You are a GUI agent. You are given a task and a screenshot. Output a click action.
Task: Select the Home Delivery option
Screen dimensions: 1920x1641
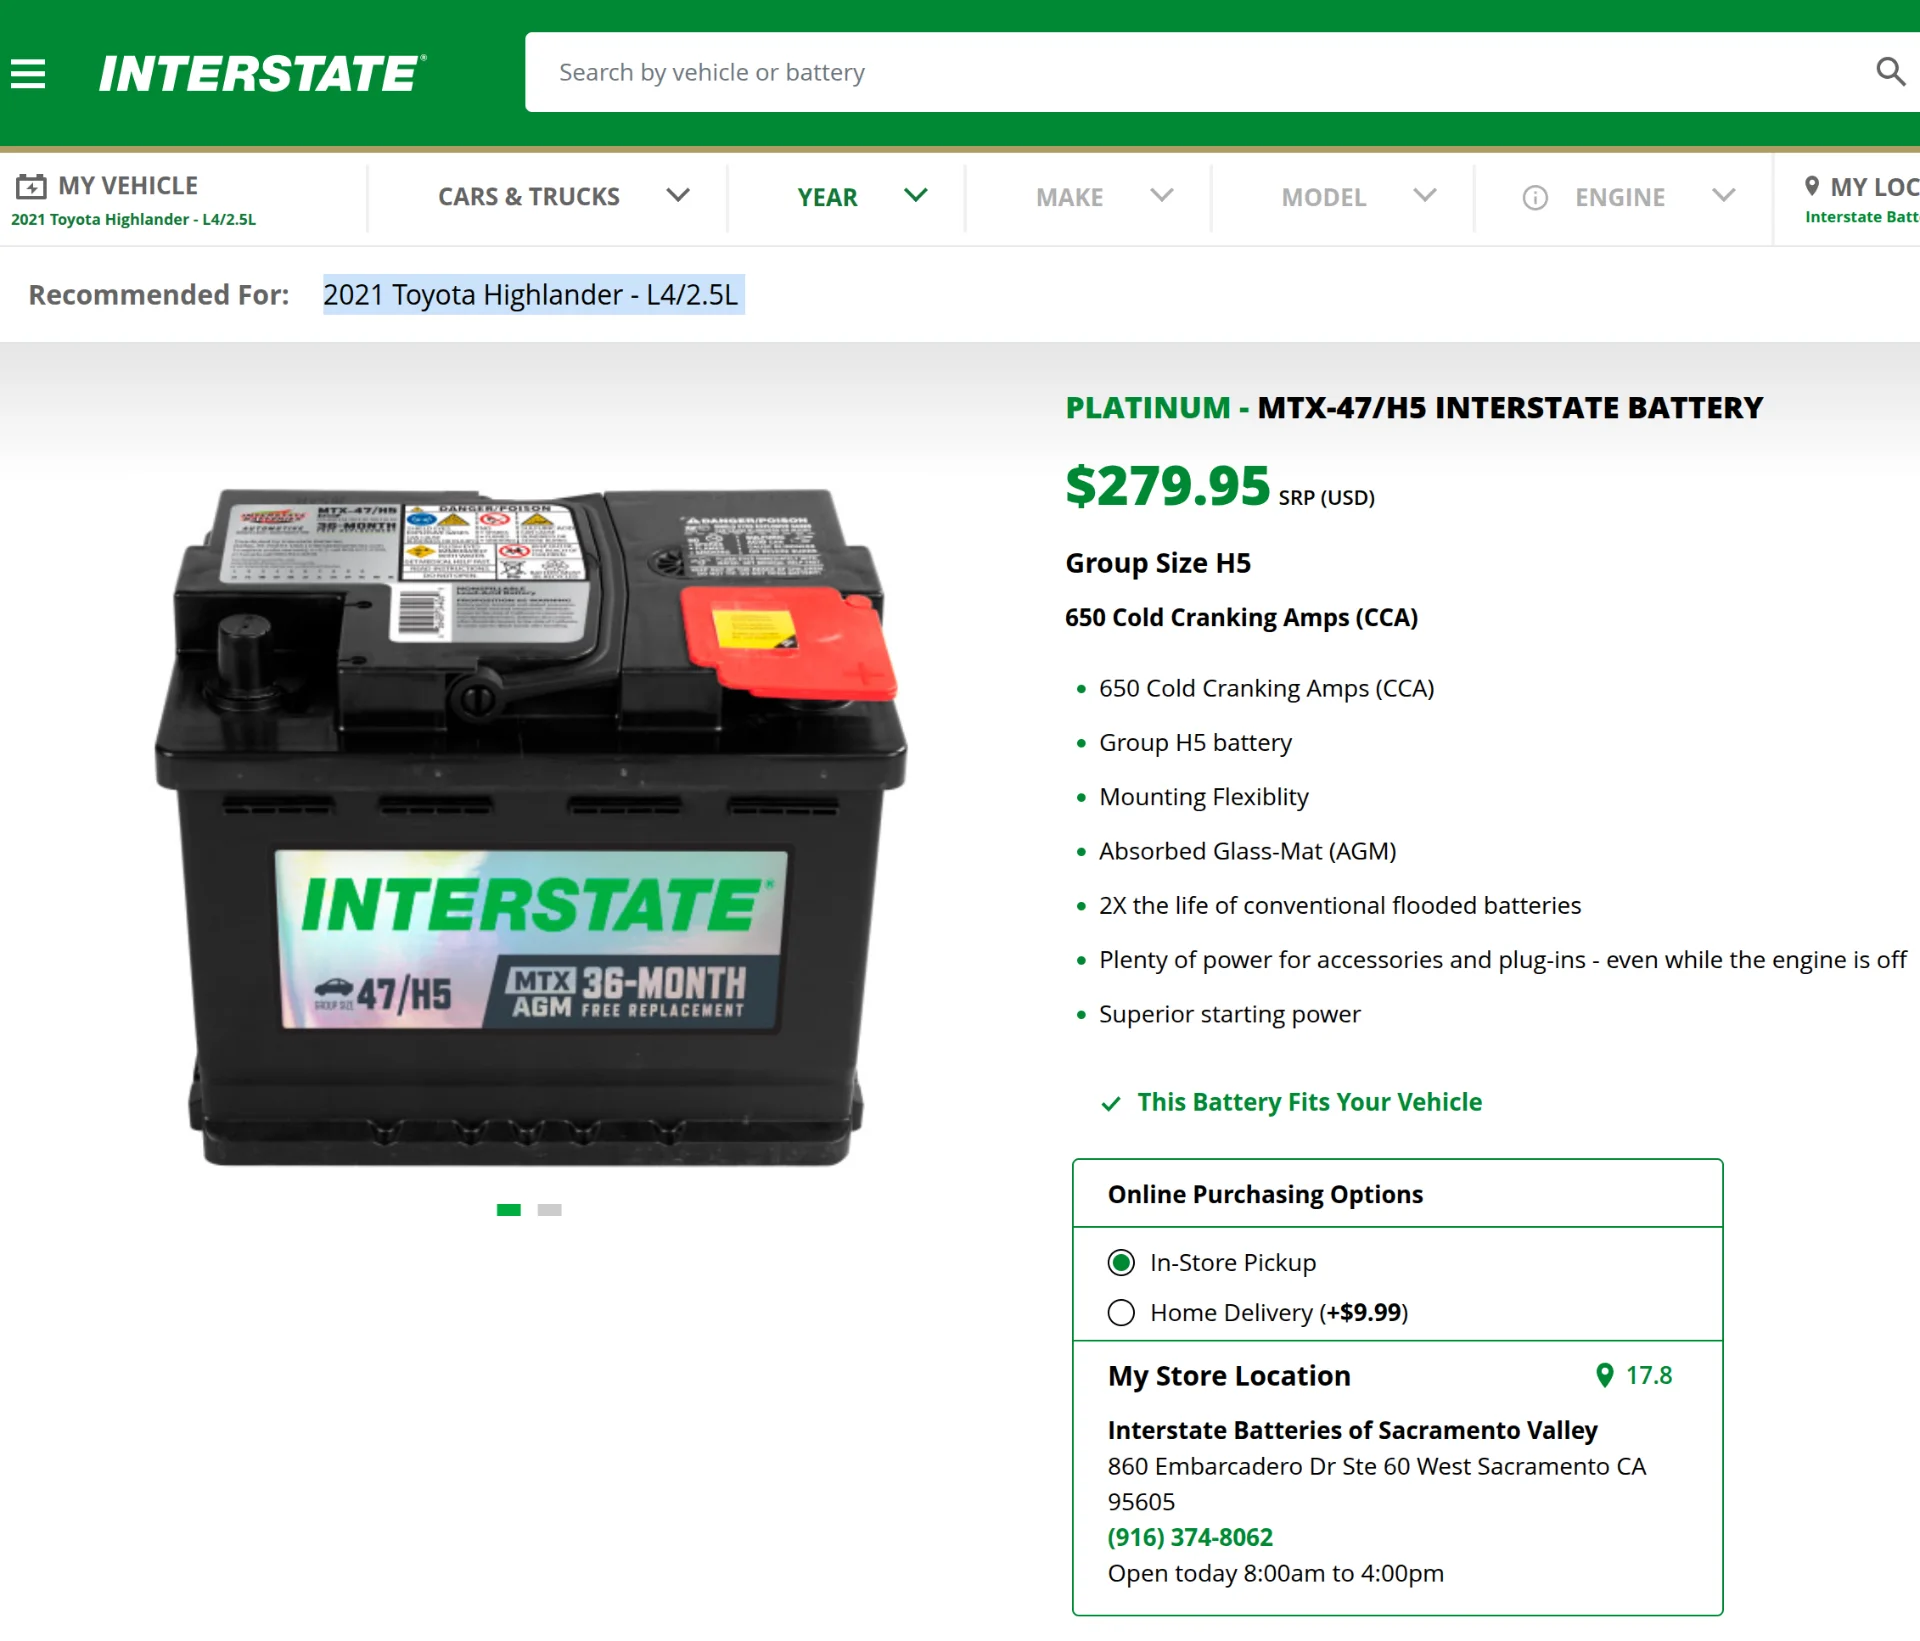point(1121,1312)
